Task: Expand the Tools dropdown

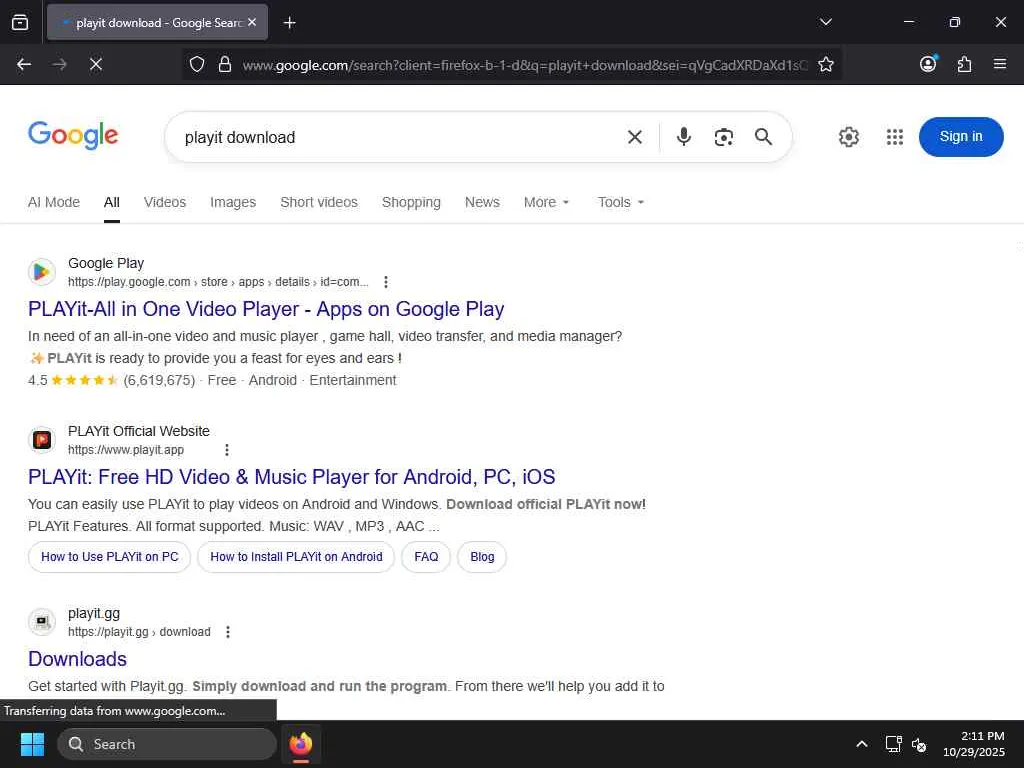Action: (x=620, y=202)
